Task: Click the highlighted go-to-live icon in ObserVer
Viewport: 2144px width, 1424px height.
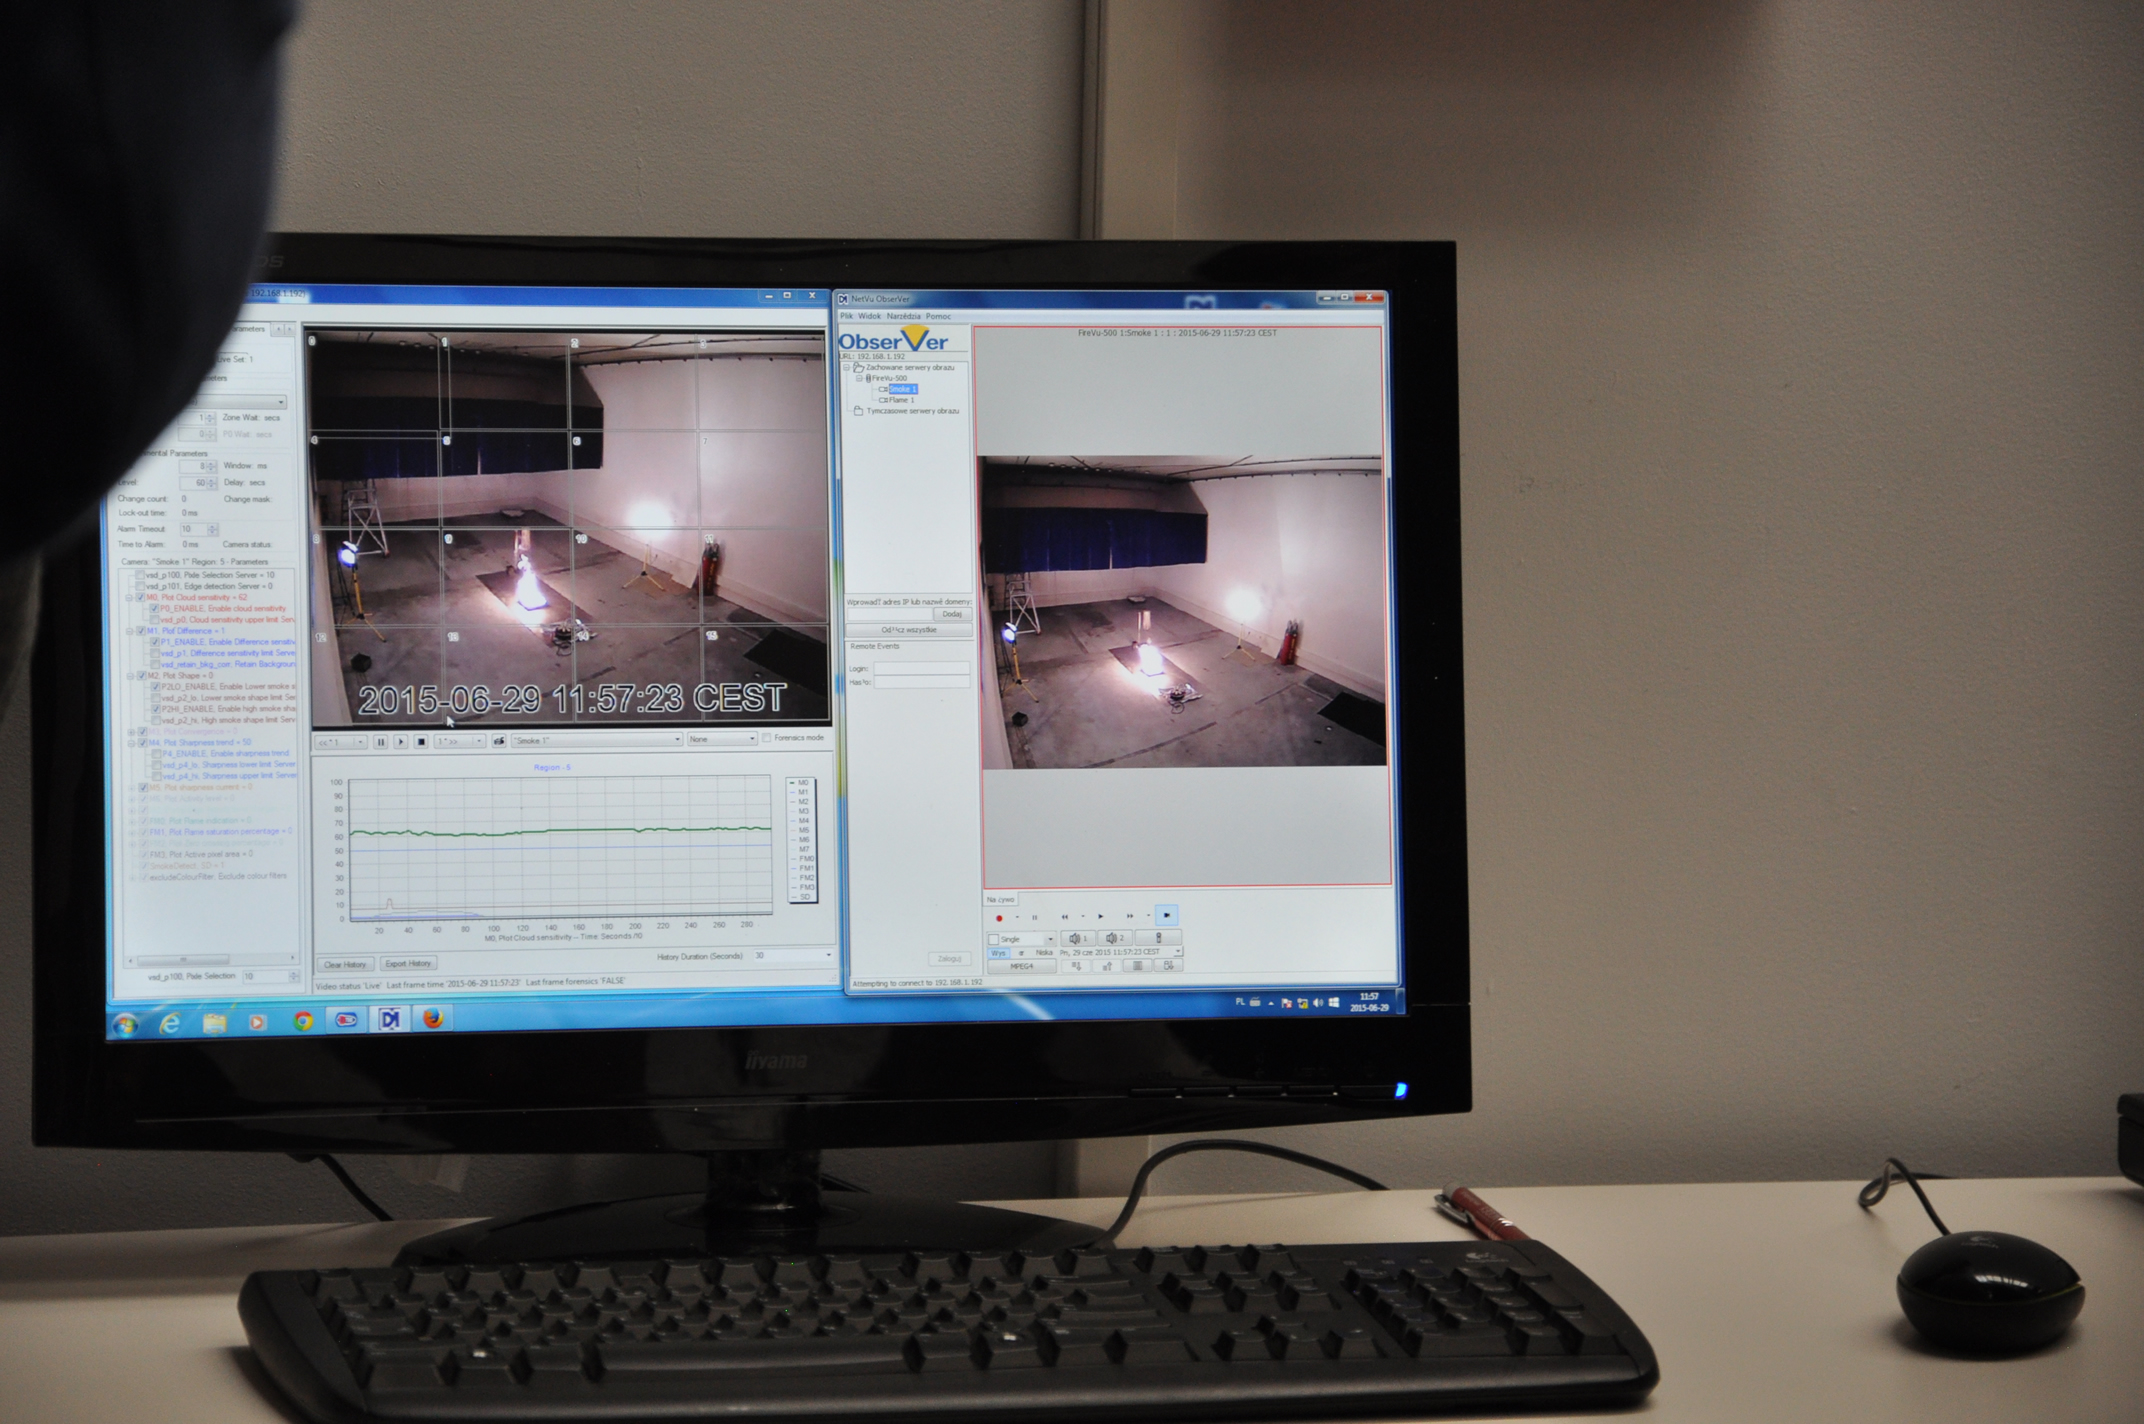Action: (x=1167, y=915)
